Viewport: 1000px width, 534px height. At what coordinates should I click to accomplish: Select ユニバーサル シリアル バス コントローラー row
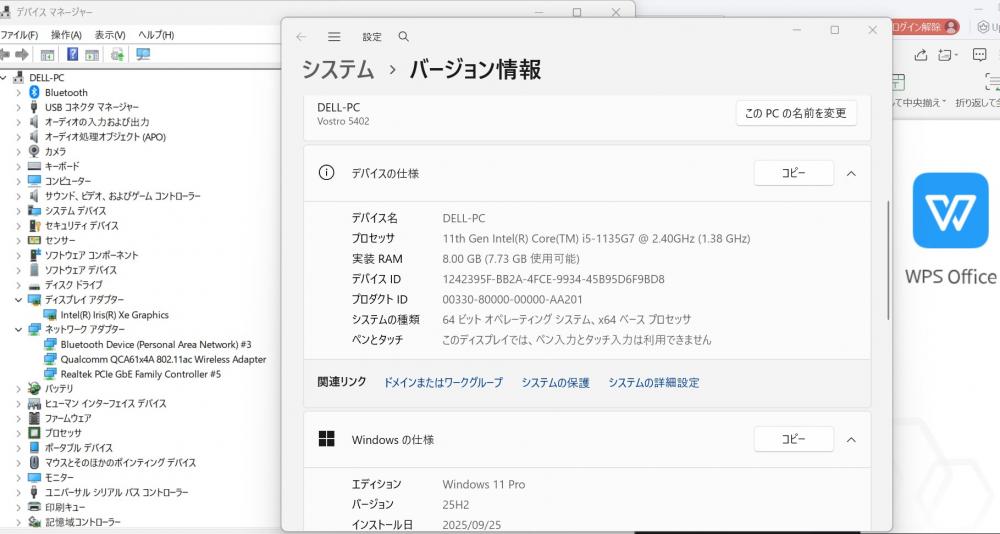(116, 493)
